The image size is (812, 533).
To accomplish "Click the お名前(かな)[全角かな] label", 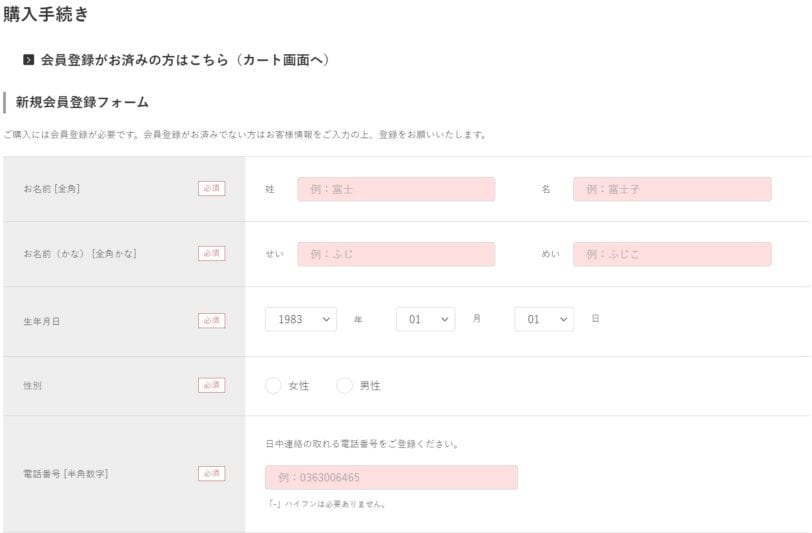I will [x=80, y=253].
